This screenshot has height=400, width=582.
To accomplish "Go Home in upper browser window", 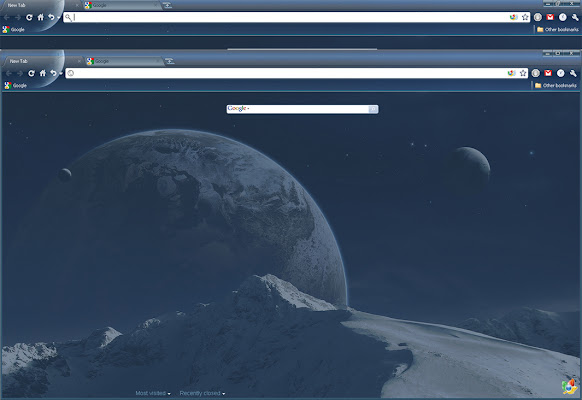I will pyautogui.click(x=40, y=17).
